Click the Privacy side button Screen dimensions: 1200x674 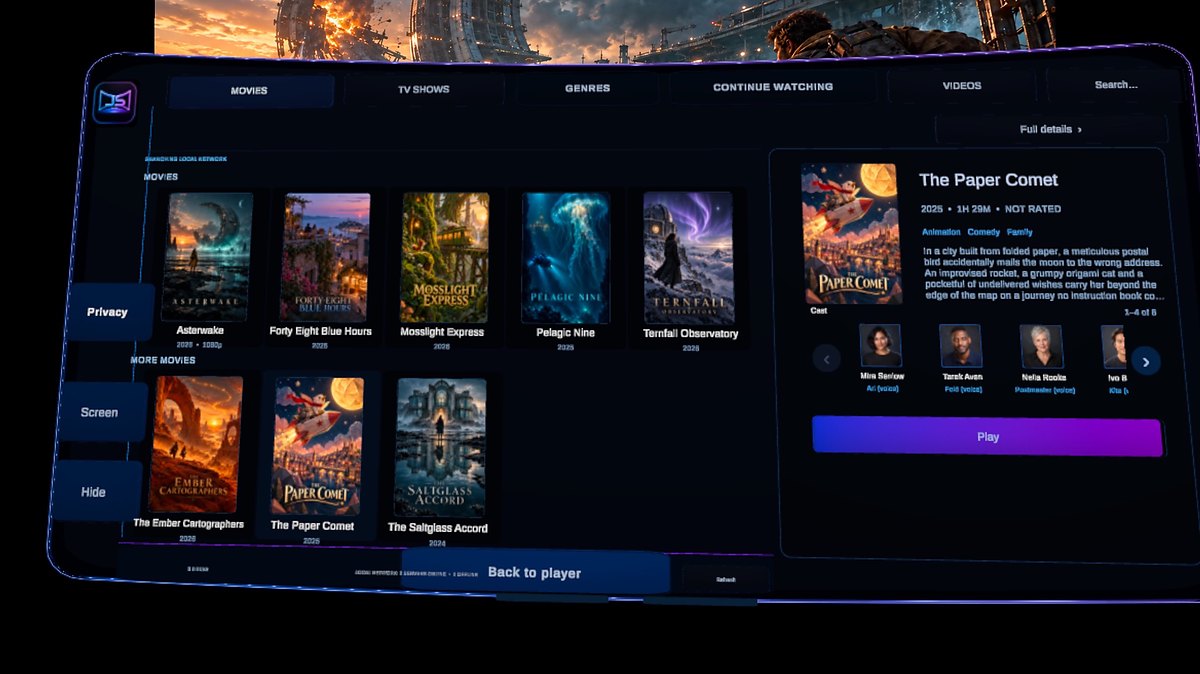(107, 312)
